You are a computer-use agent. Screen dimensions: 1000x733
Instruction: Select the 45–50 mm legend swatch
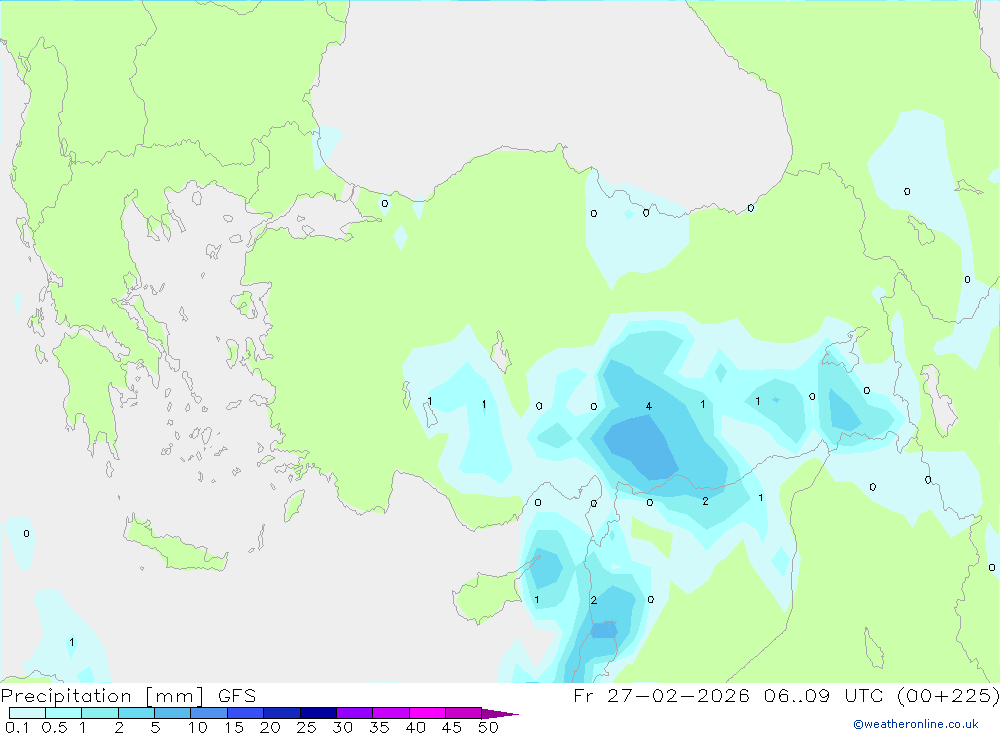coord(464,713)
